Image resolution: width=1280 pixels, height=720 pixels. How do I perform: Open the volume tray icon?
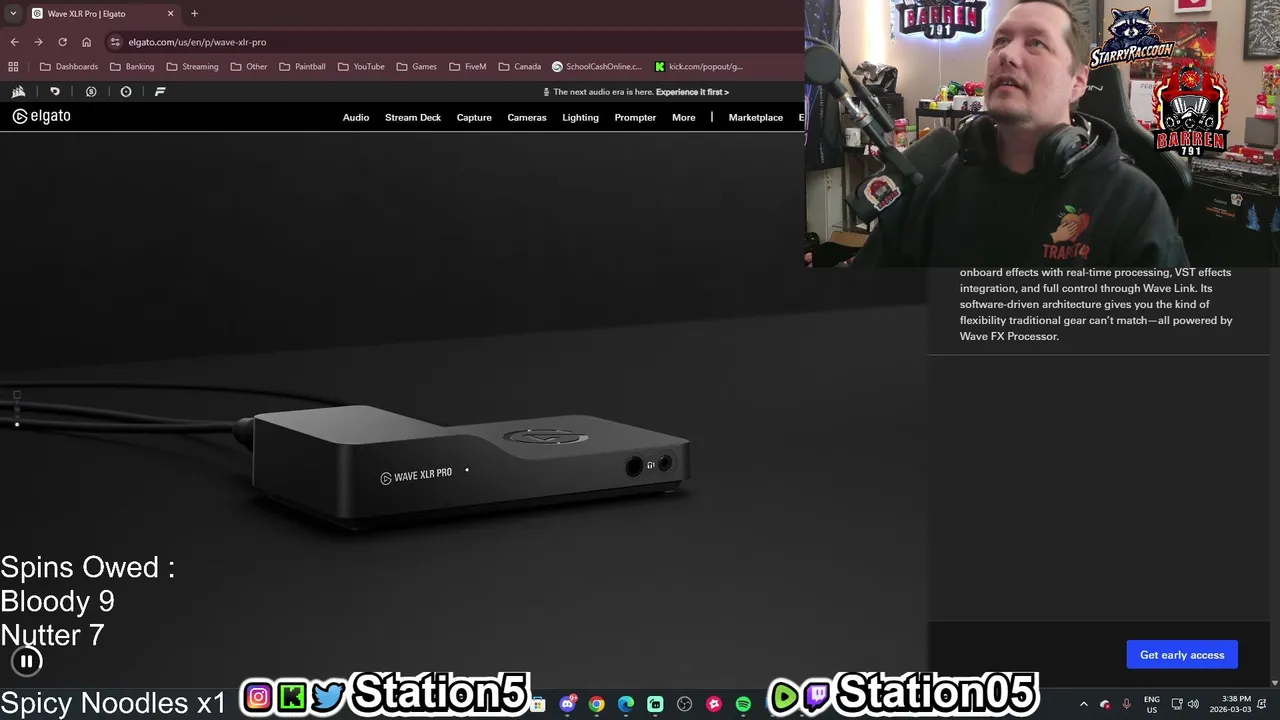click(1193, 704)
